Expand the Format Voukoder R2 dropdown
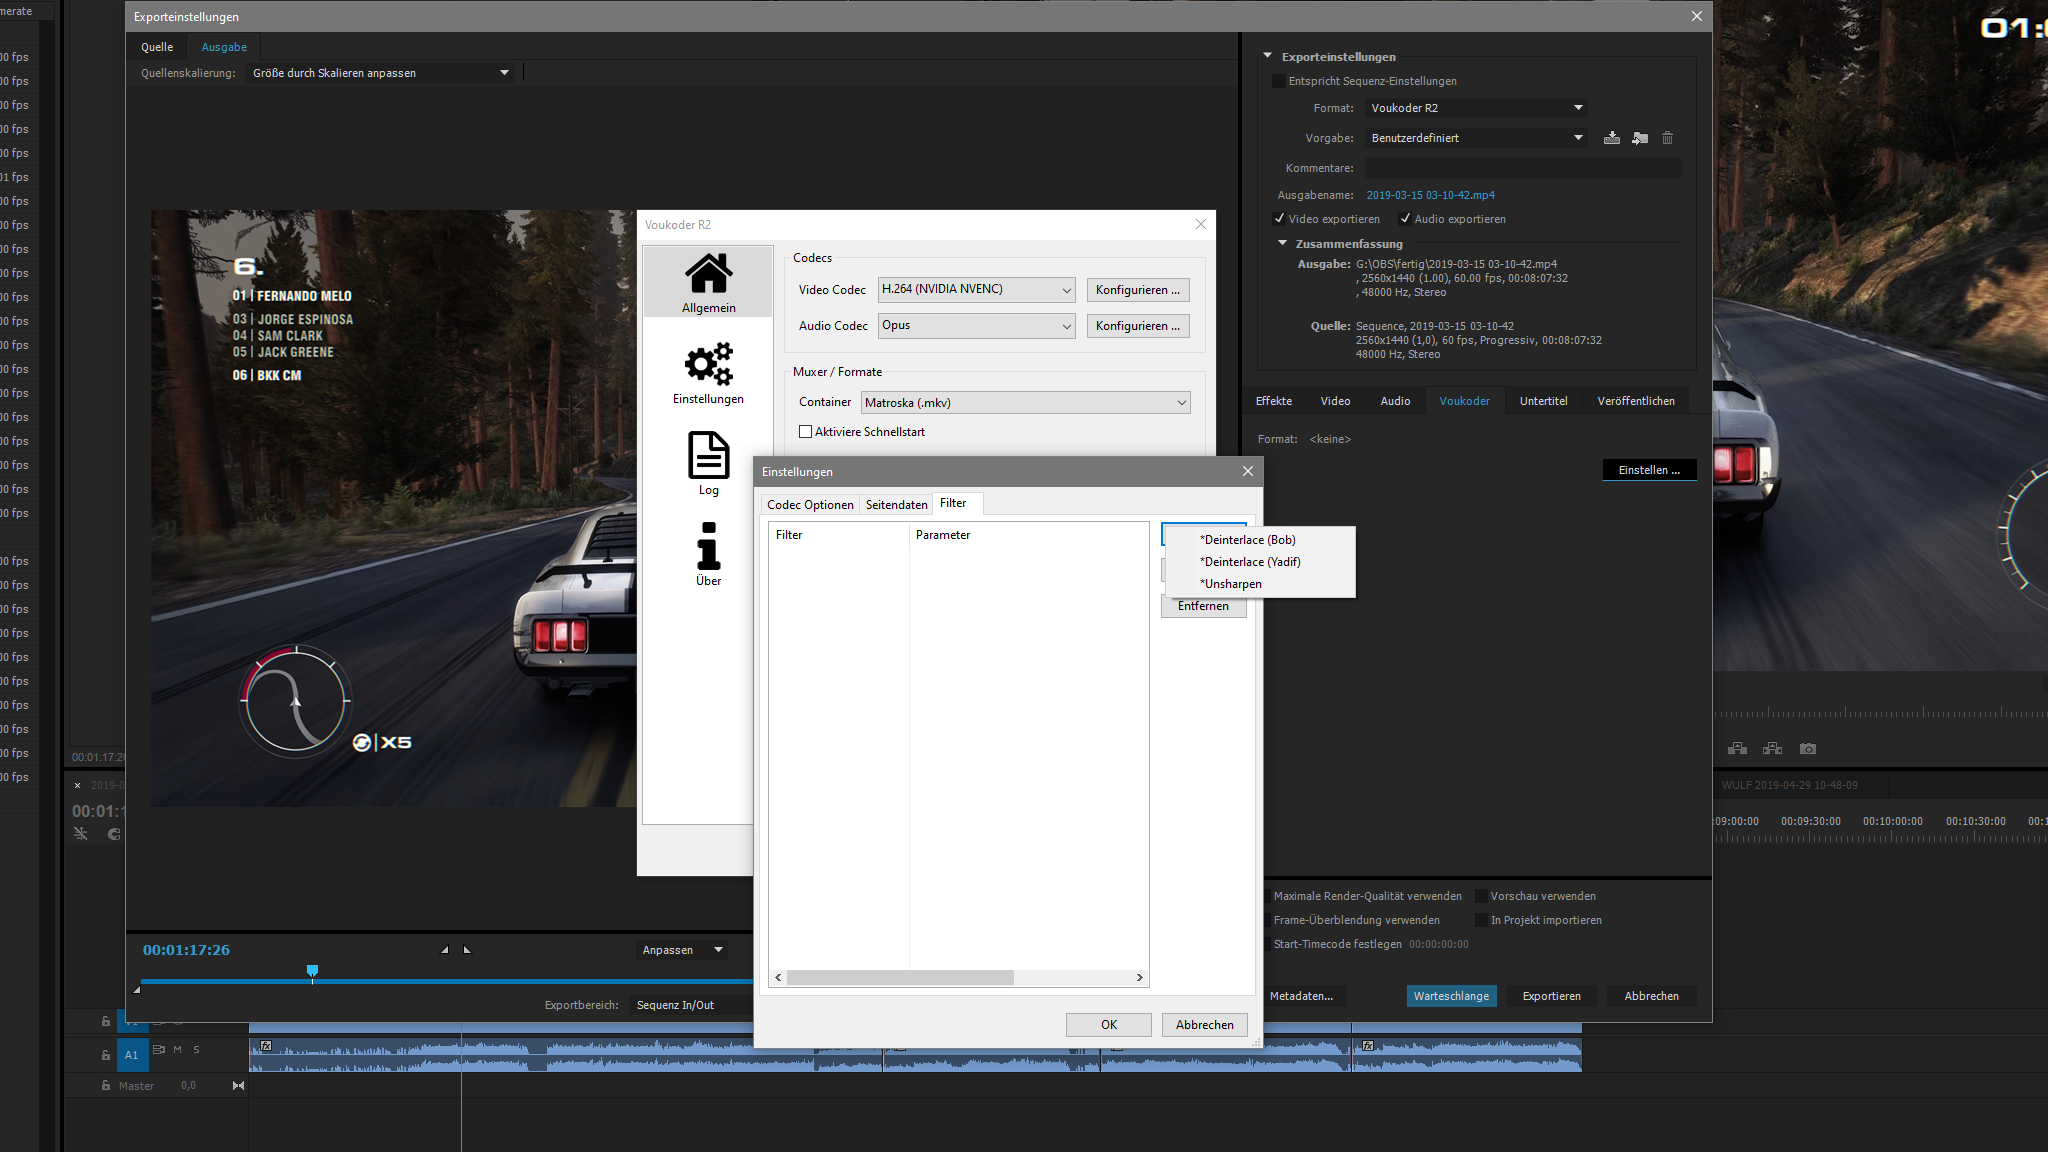The image size is (2048, 1152). (1476, 108)
